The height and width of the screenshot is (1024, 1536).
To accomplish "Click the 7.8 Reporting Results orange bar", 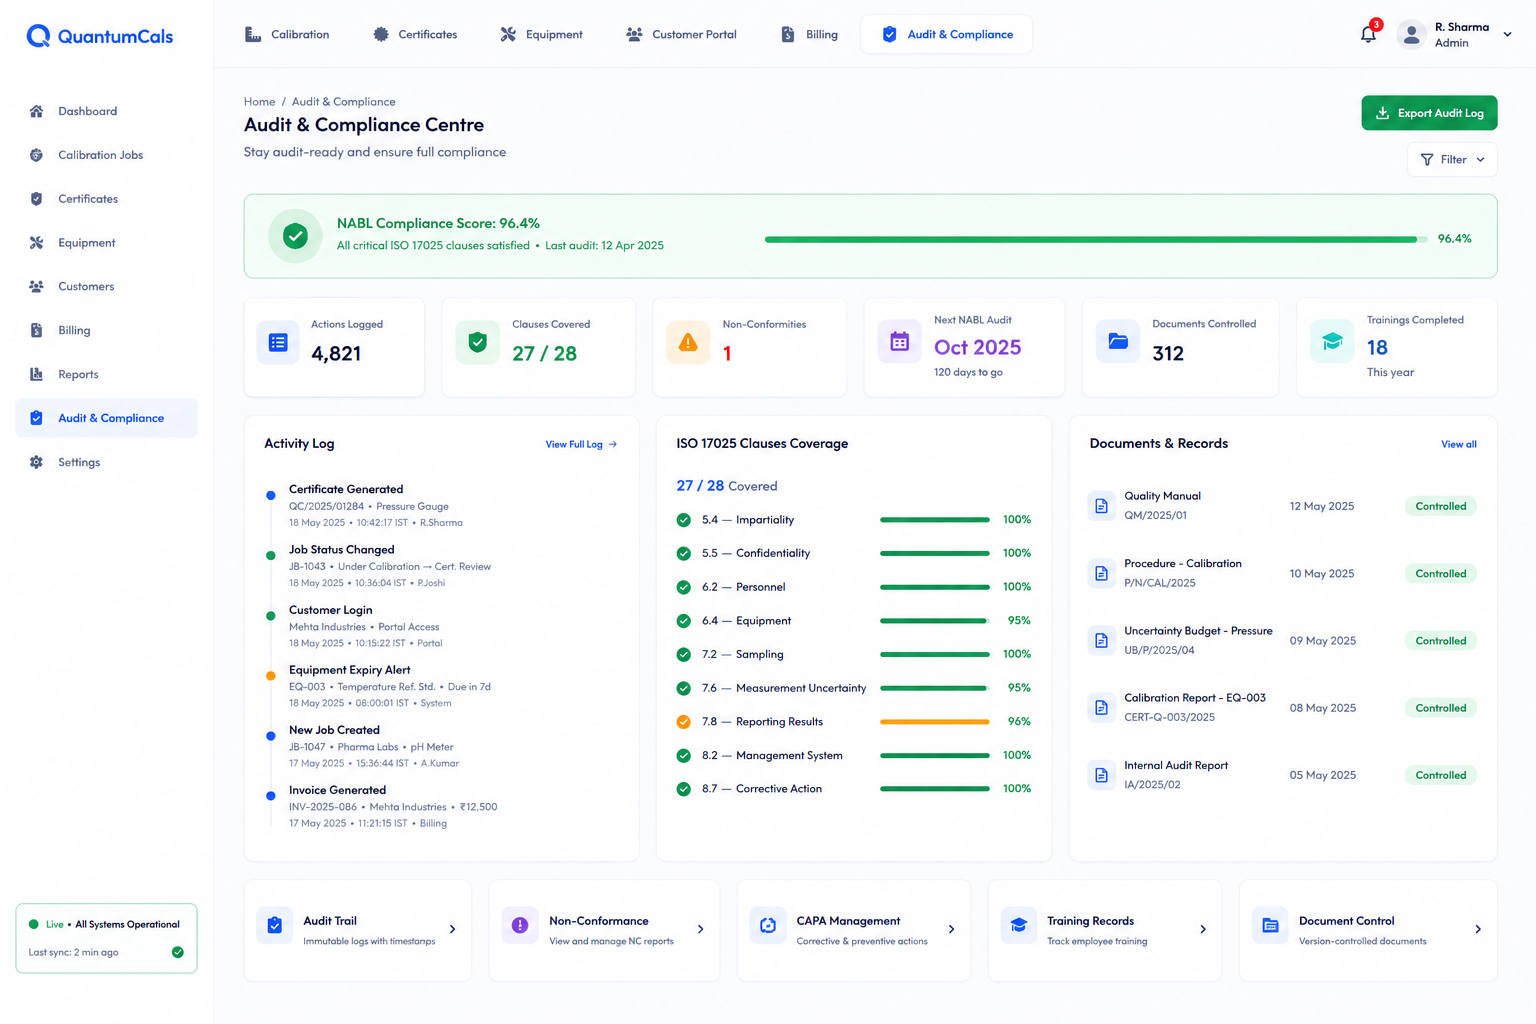I will click(935, 722).
